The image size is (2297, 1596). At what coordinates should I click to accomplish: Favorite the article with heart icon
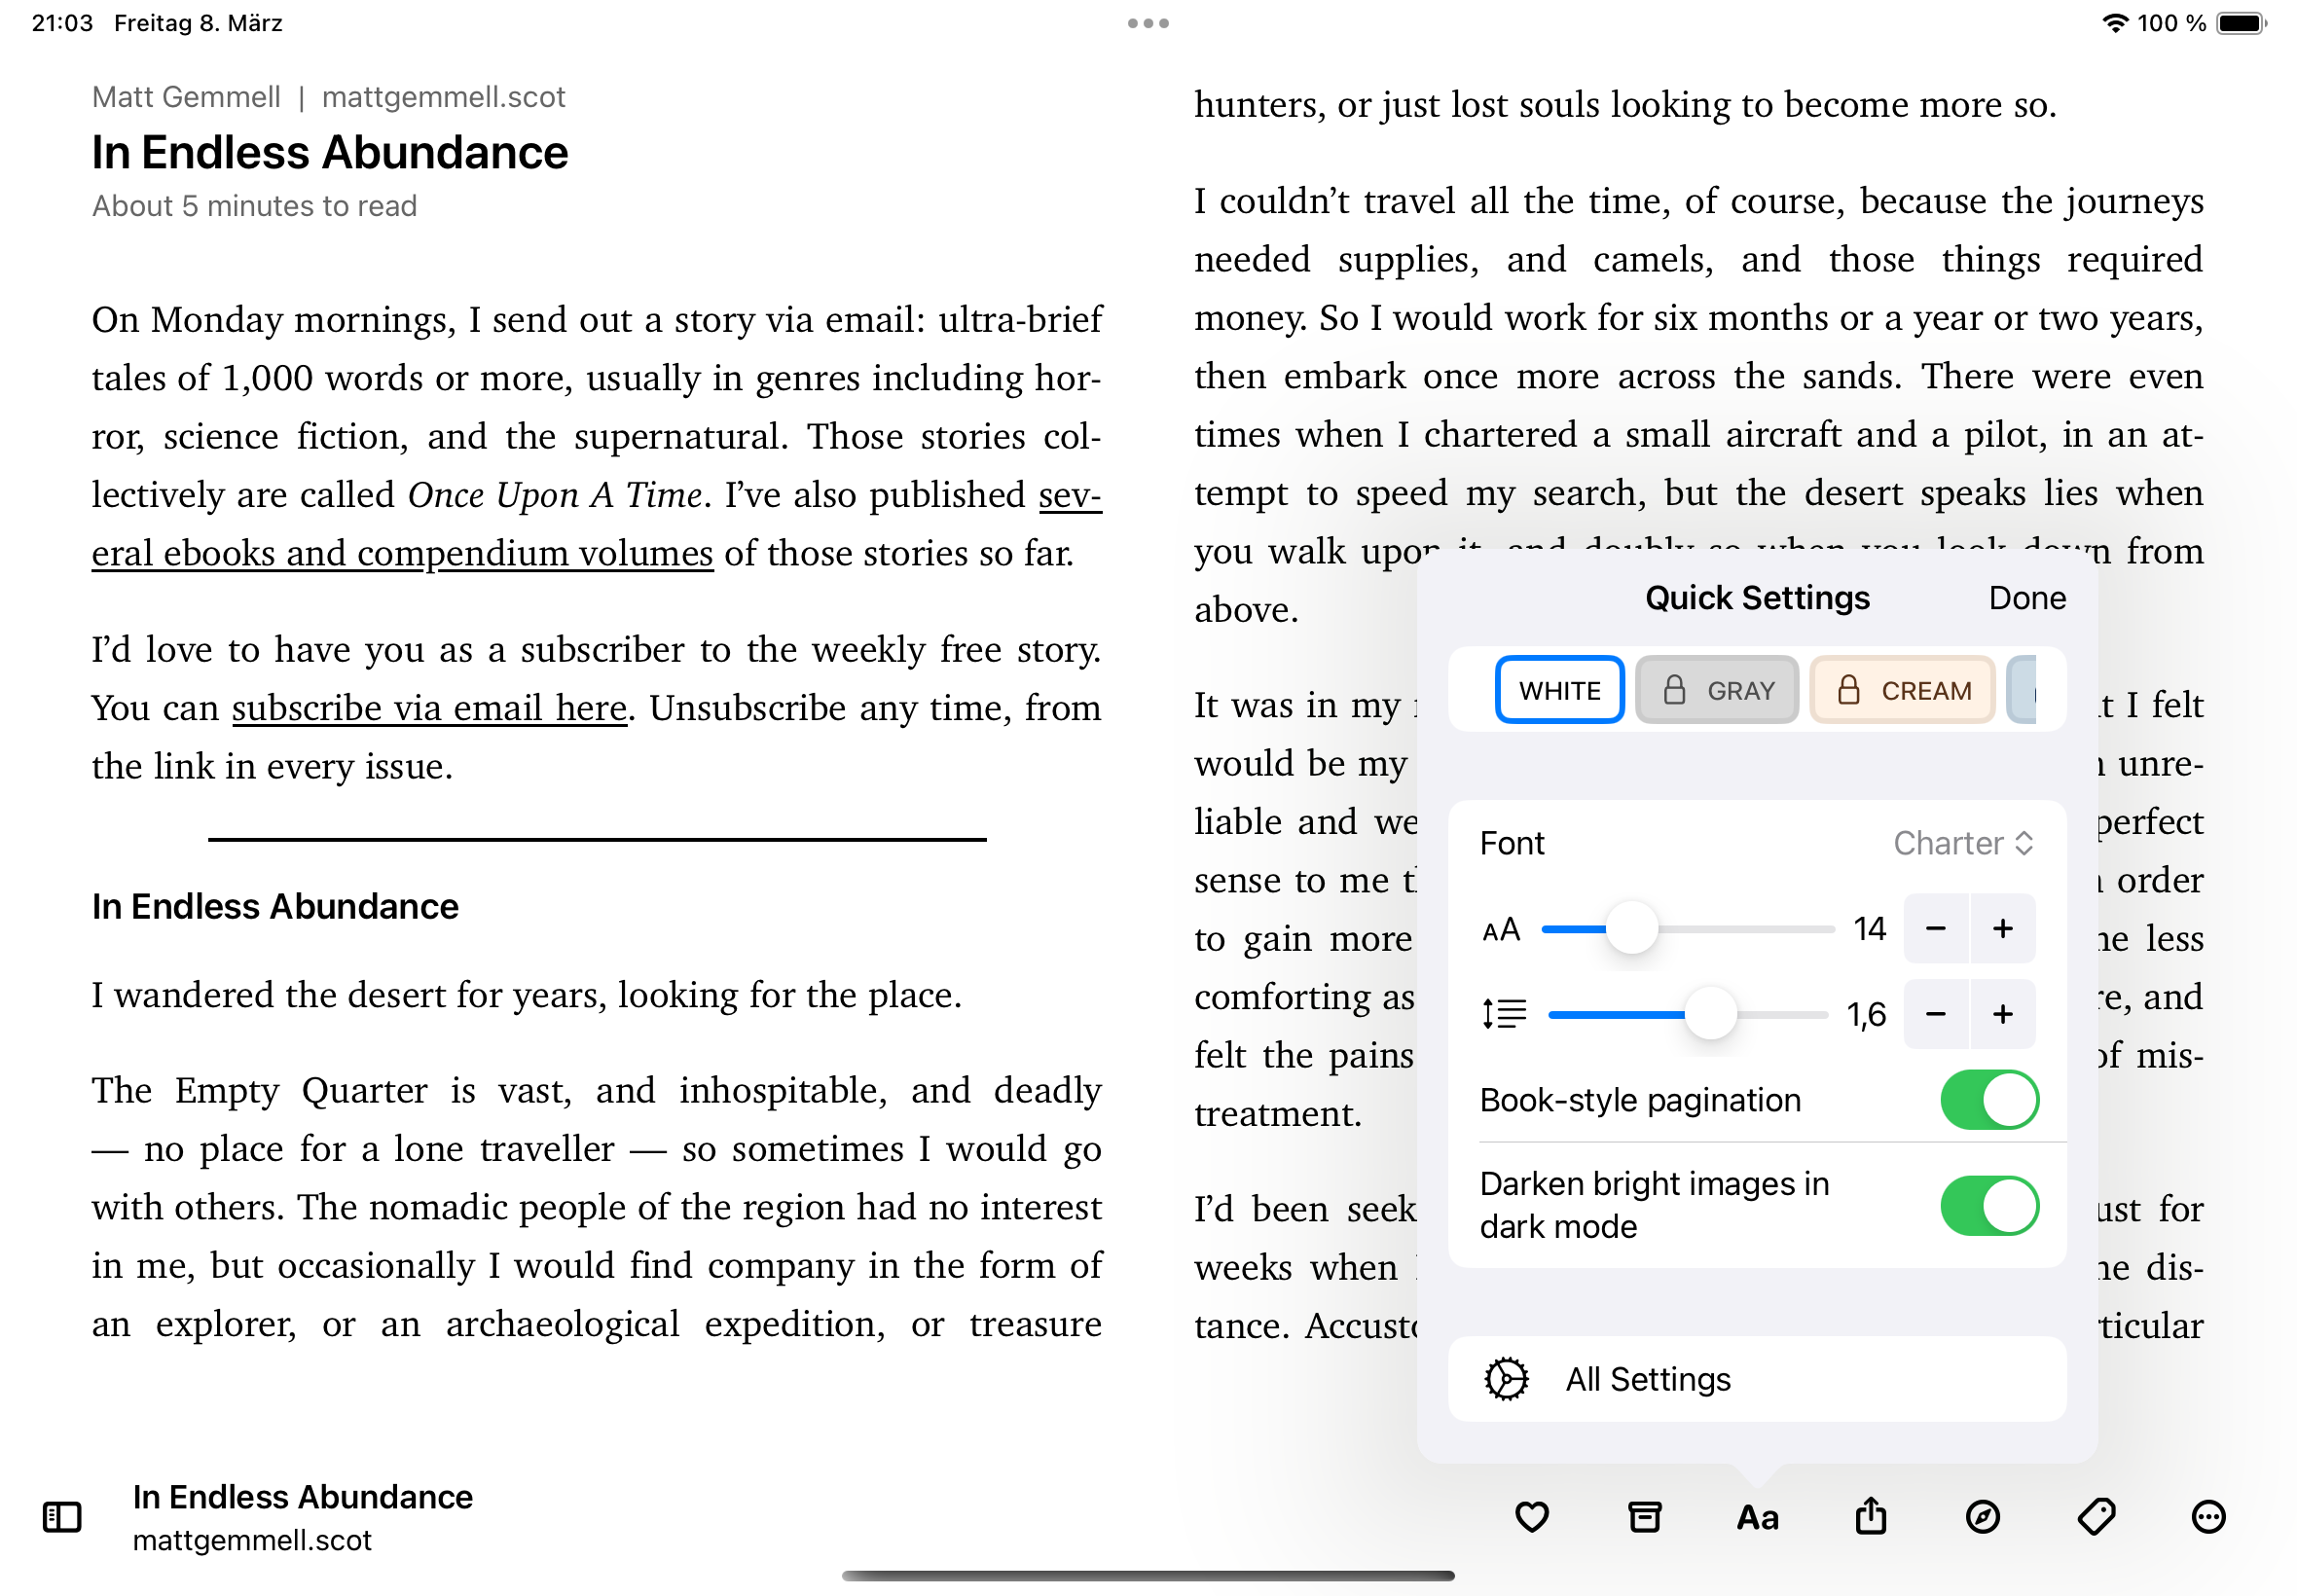click(1532, 1517)
